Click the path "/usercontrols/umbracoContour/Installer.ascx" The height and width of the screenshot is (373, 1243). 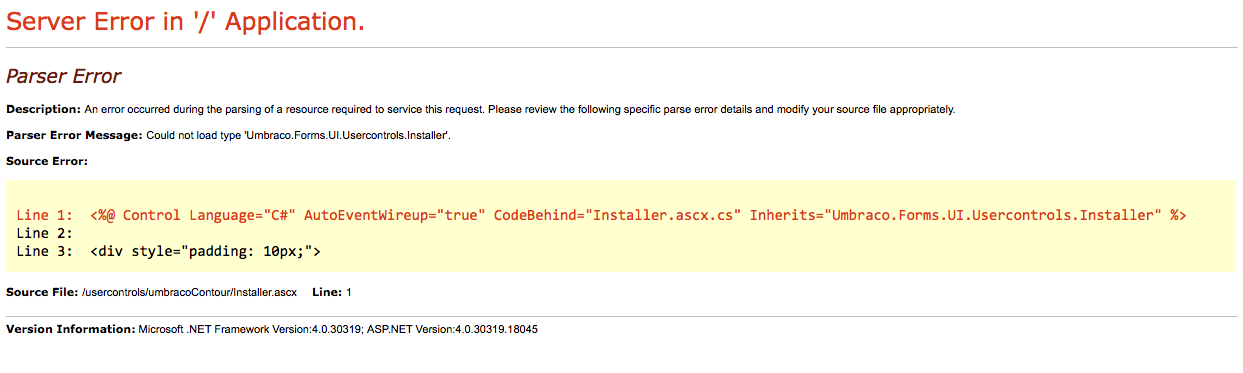(190, 292)
